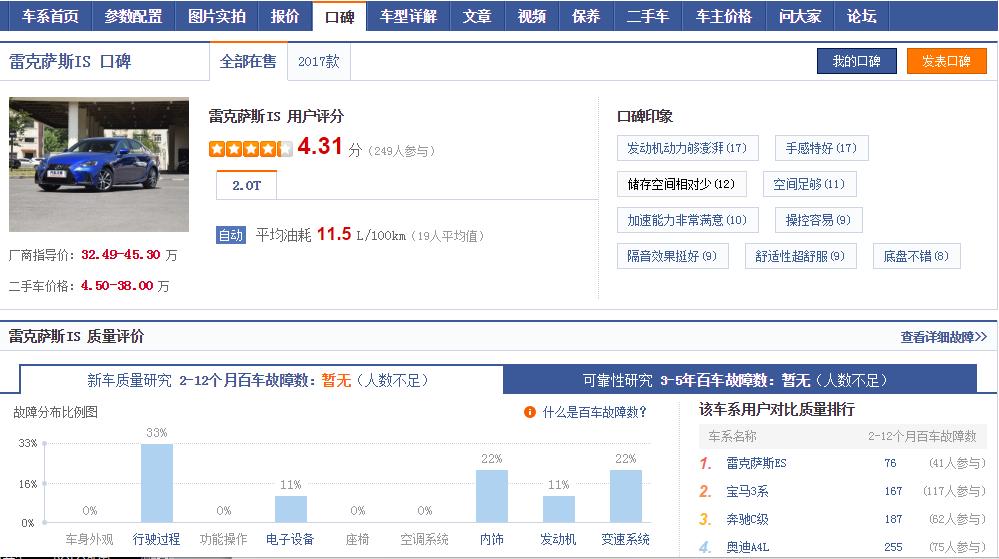Viewport: 999px width, 559px height.
Task: Select the 口碑 tab
Action: coord(340,17)
